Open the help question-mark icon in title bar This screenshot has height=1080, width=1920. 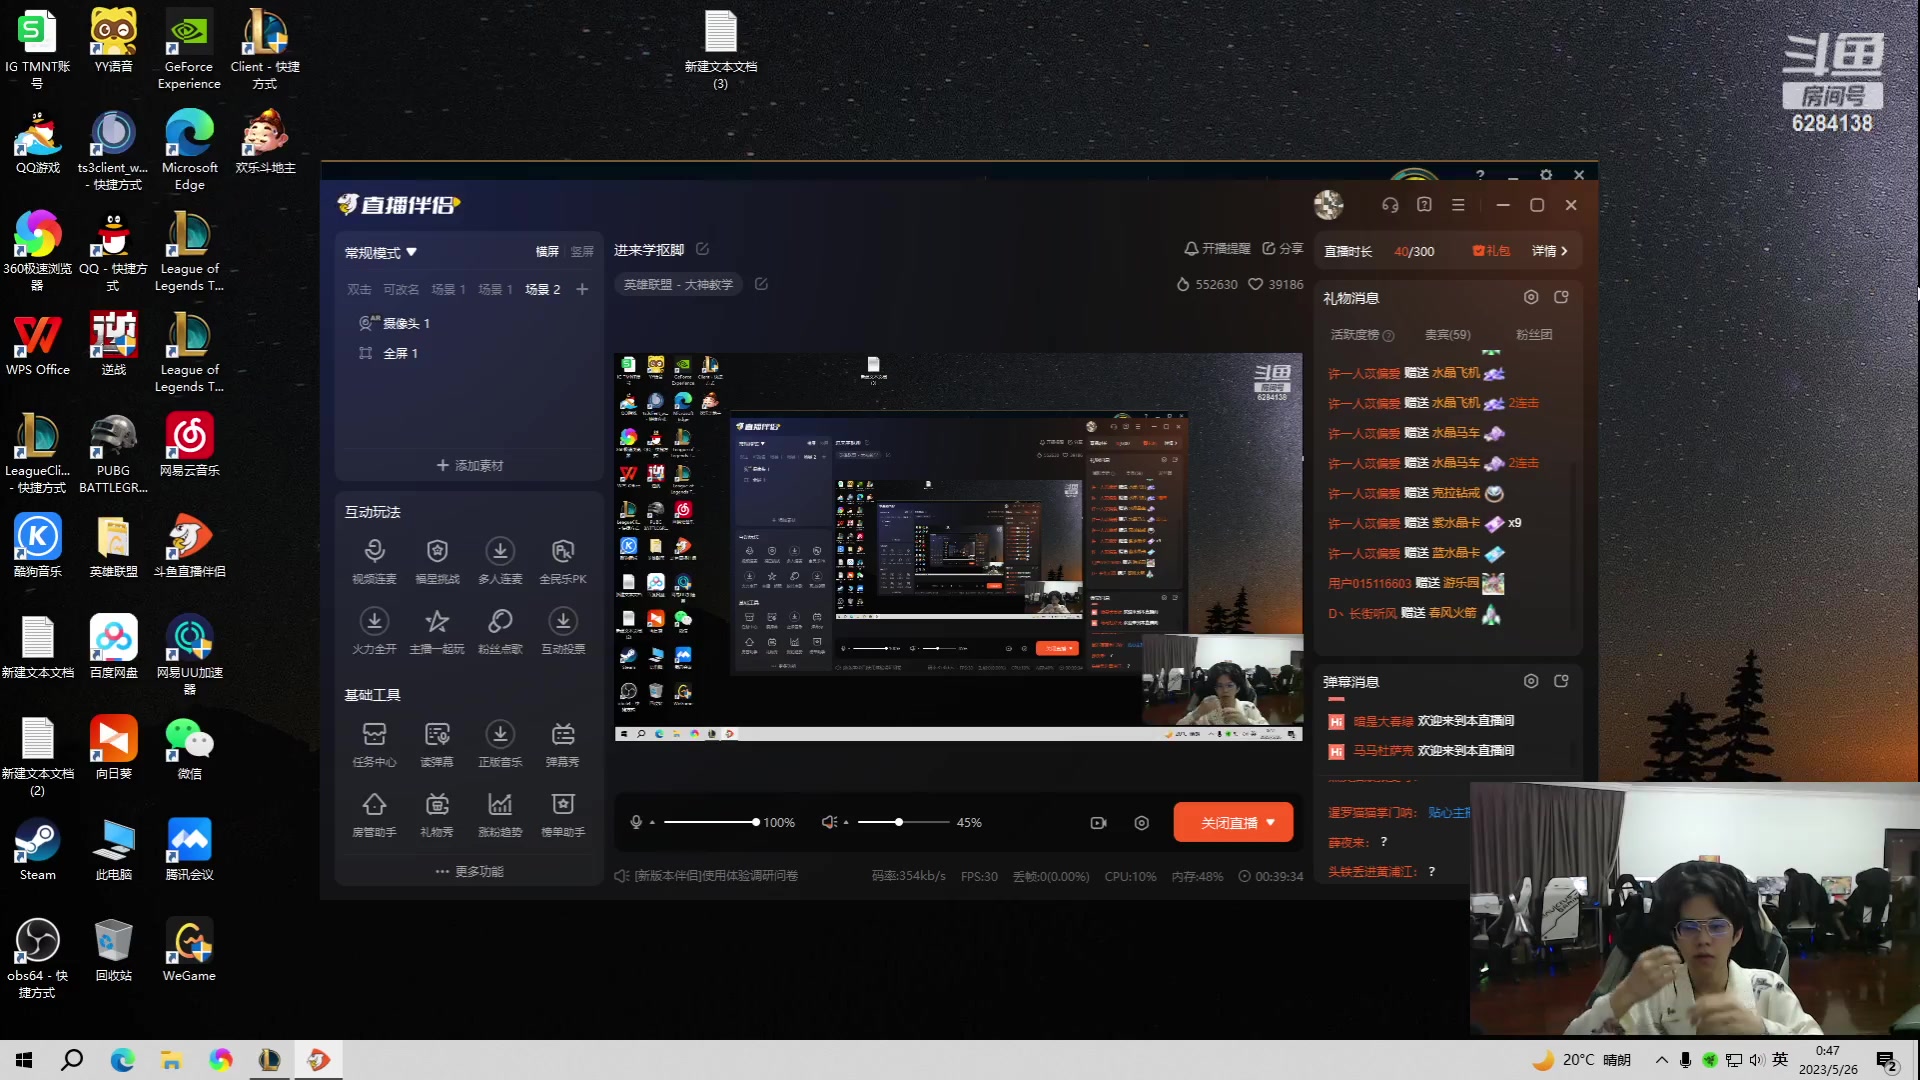point(1424,205)
